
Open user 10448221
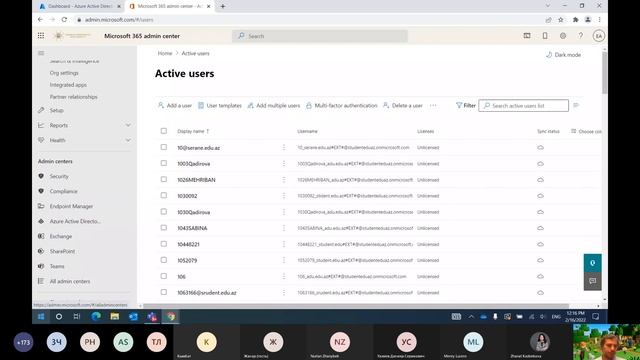pyautogui.click(x=188, y=244)
